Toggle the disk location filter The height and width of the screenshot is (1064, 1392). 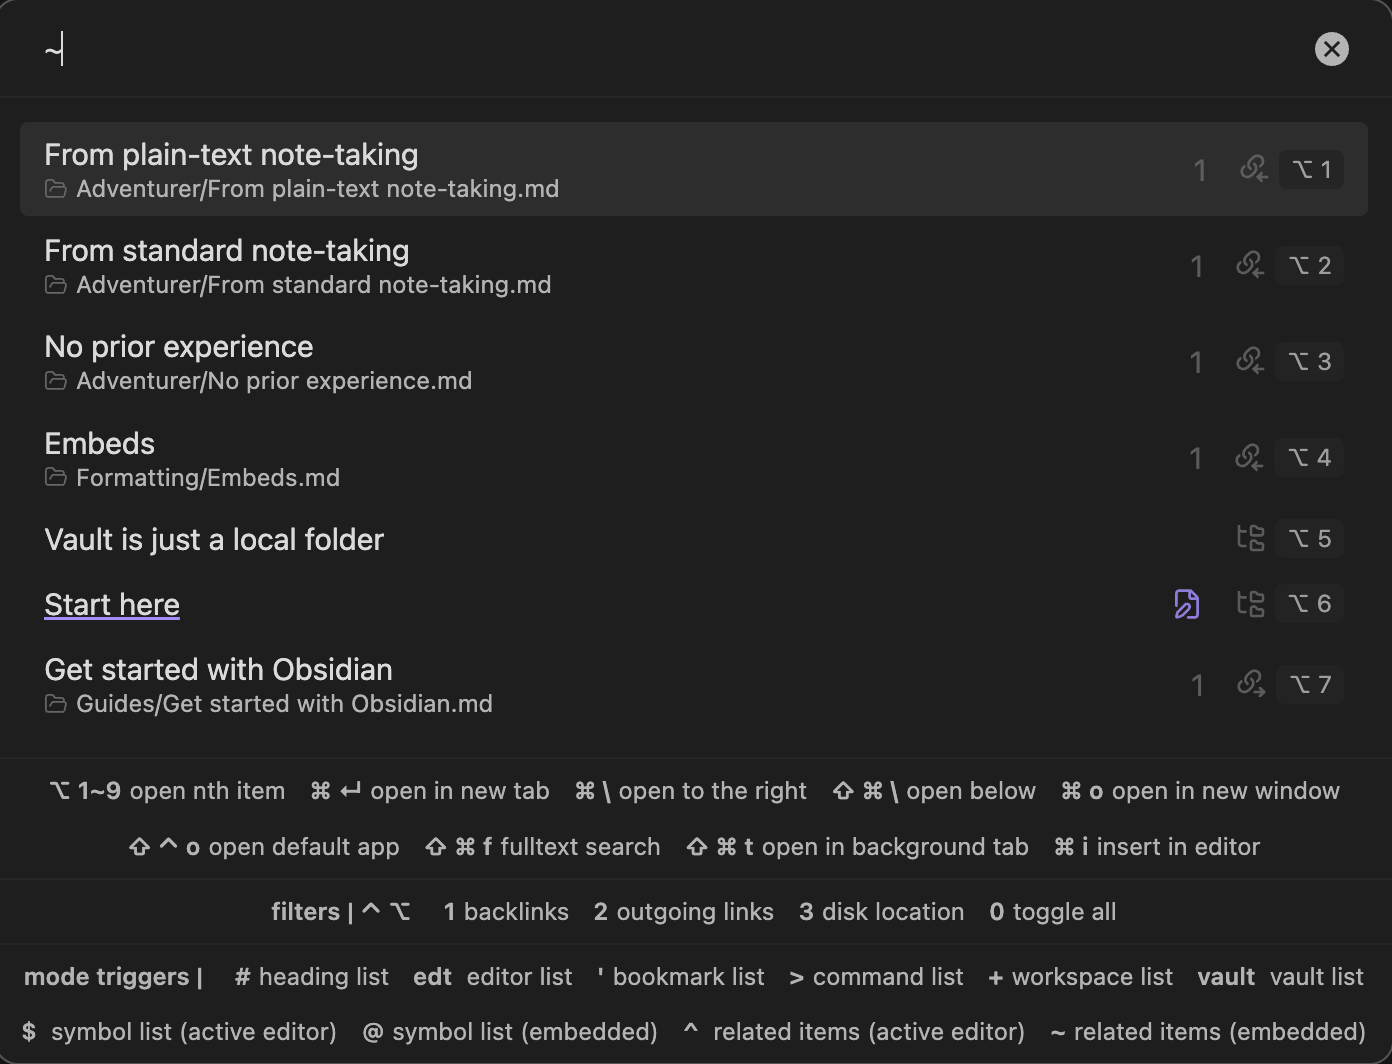[881, 912]
